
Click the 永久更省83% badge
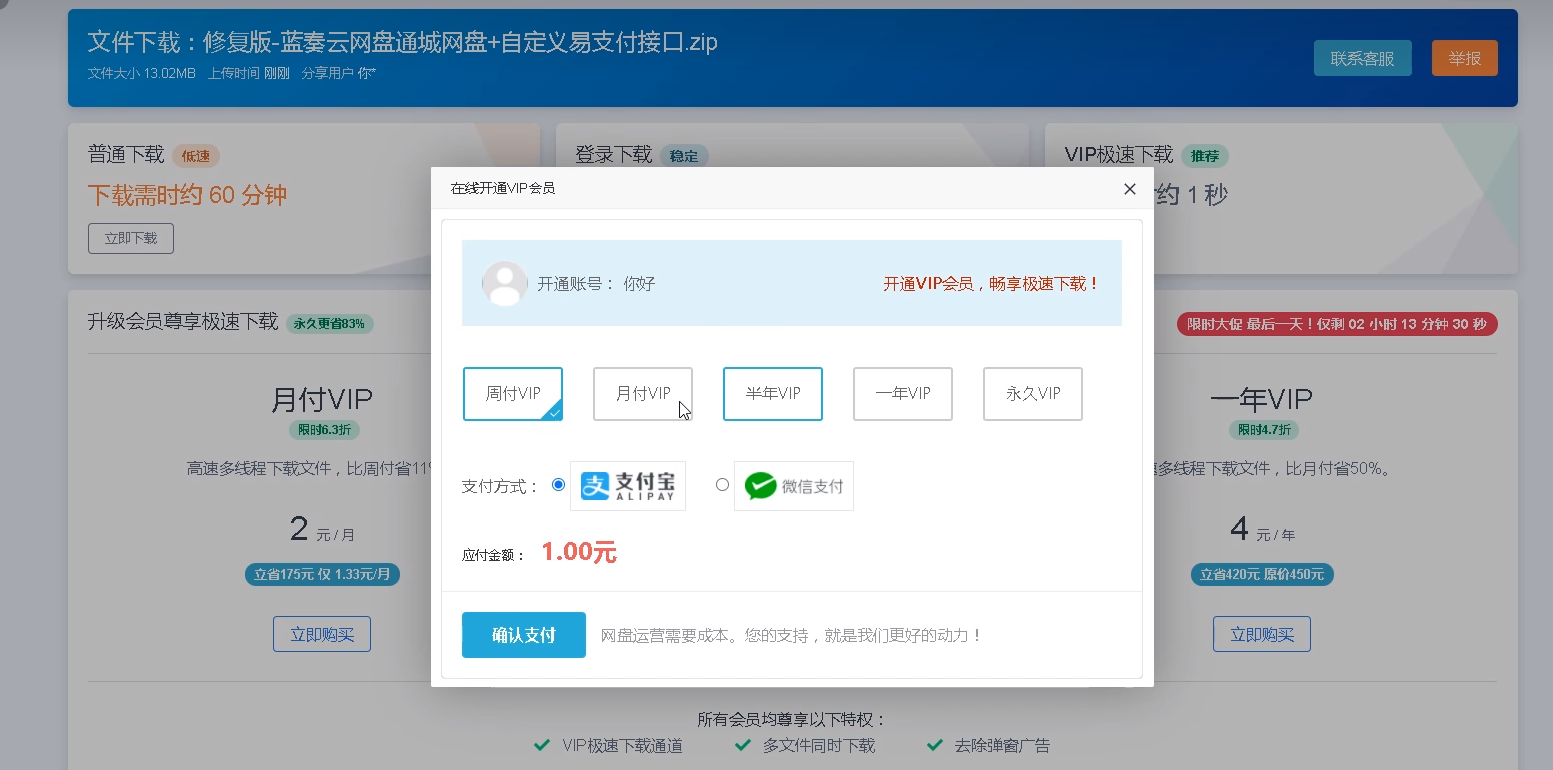click(329, 323)
